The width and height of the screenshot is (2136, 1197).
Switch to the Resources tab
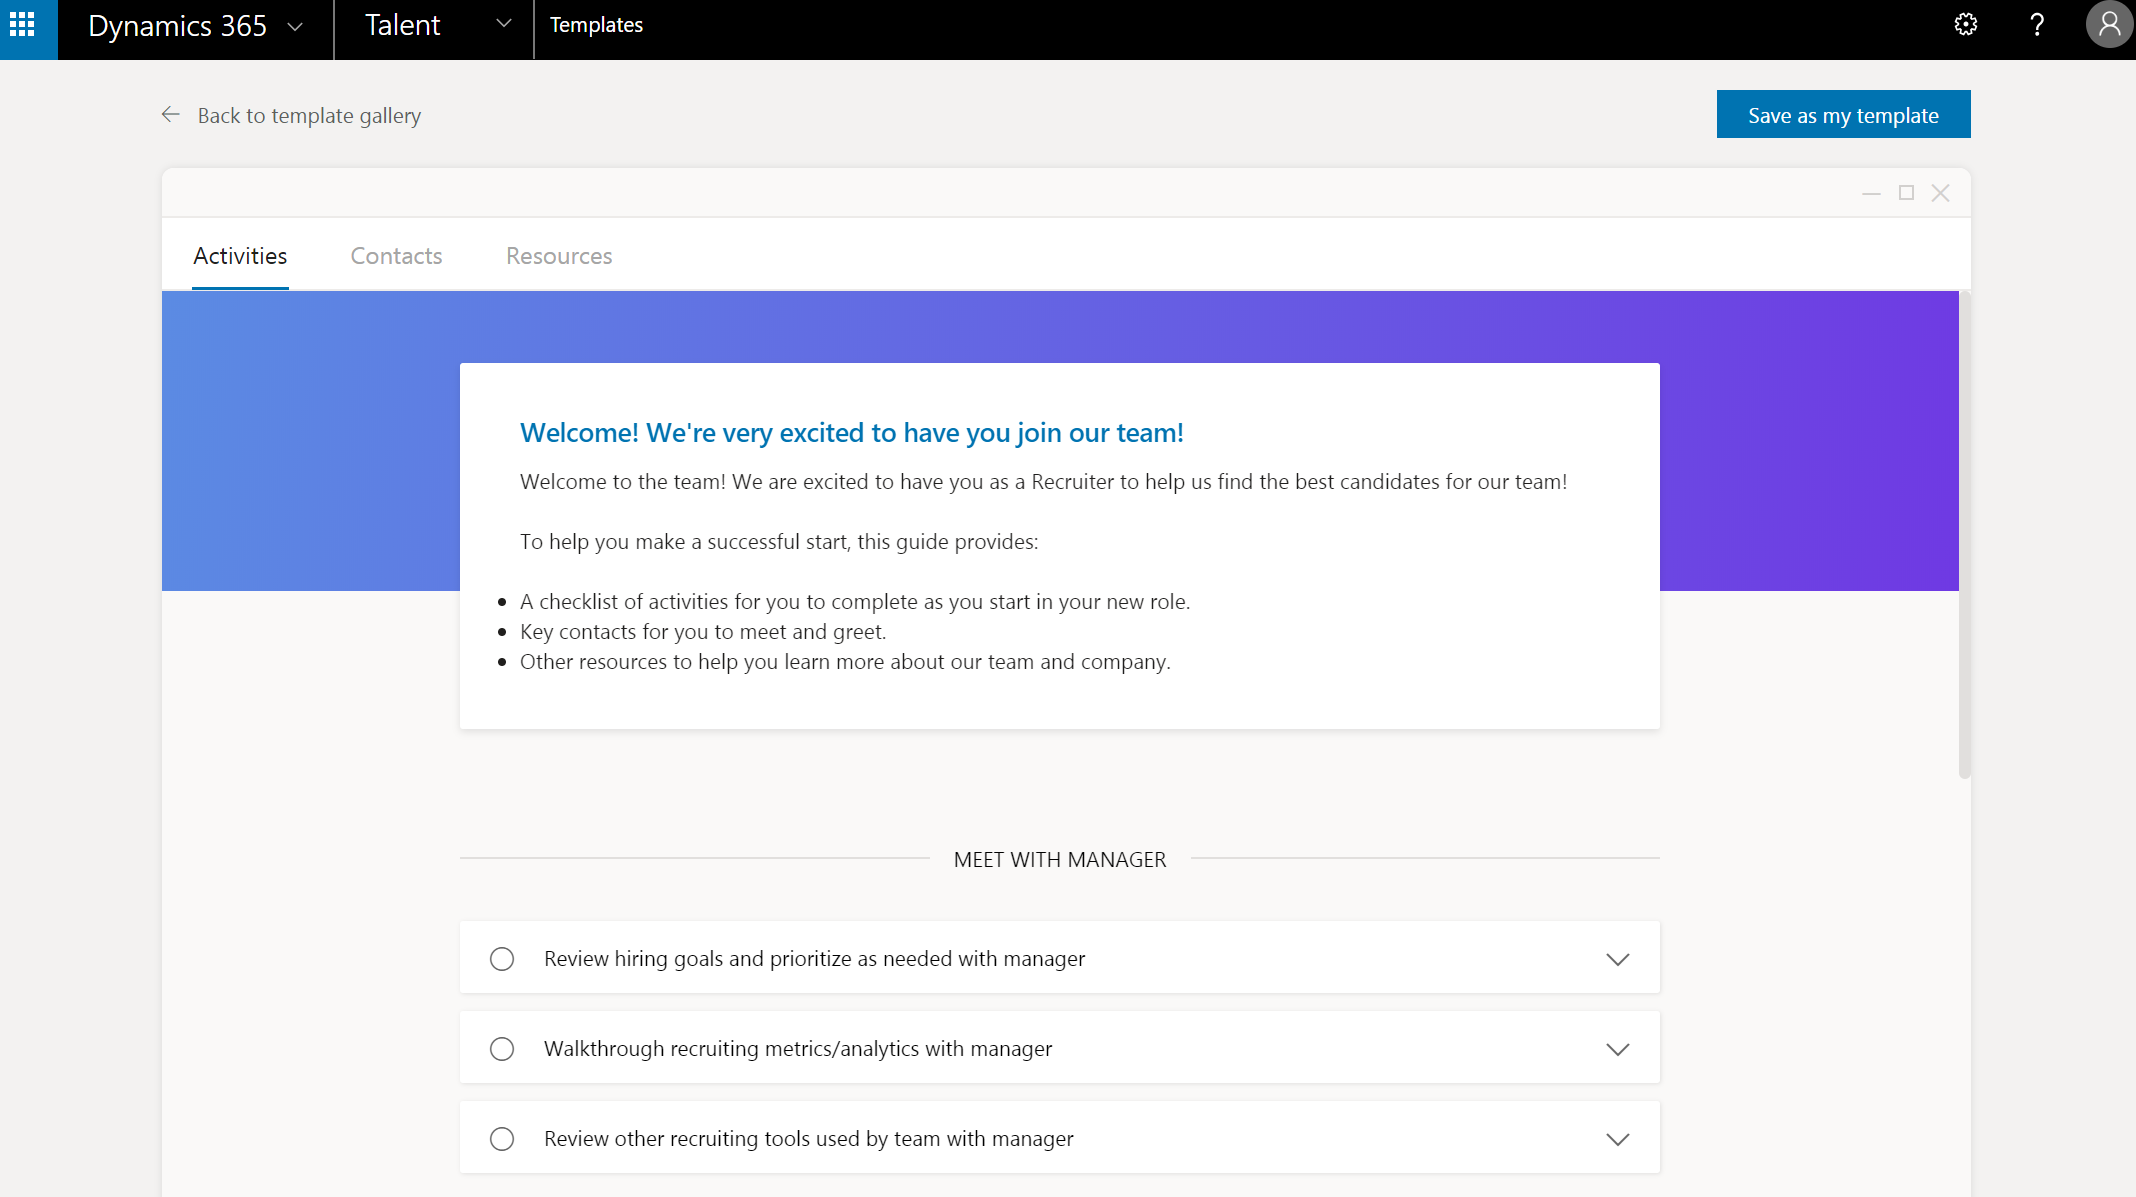(558, 256)
